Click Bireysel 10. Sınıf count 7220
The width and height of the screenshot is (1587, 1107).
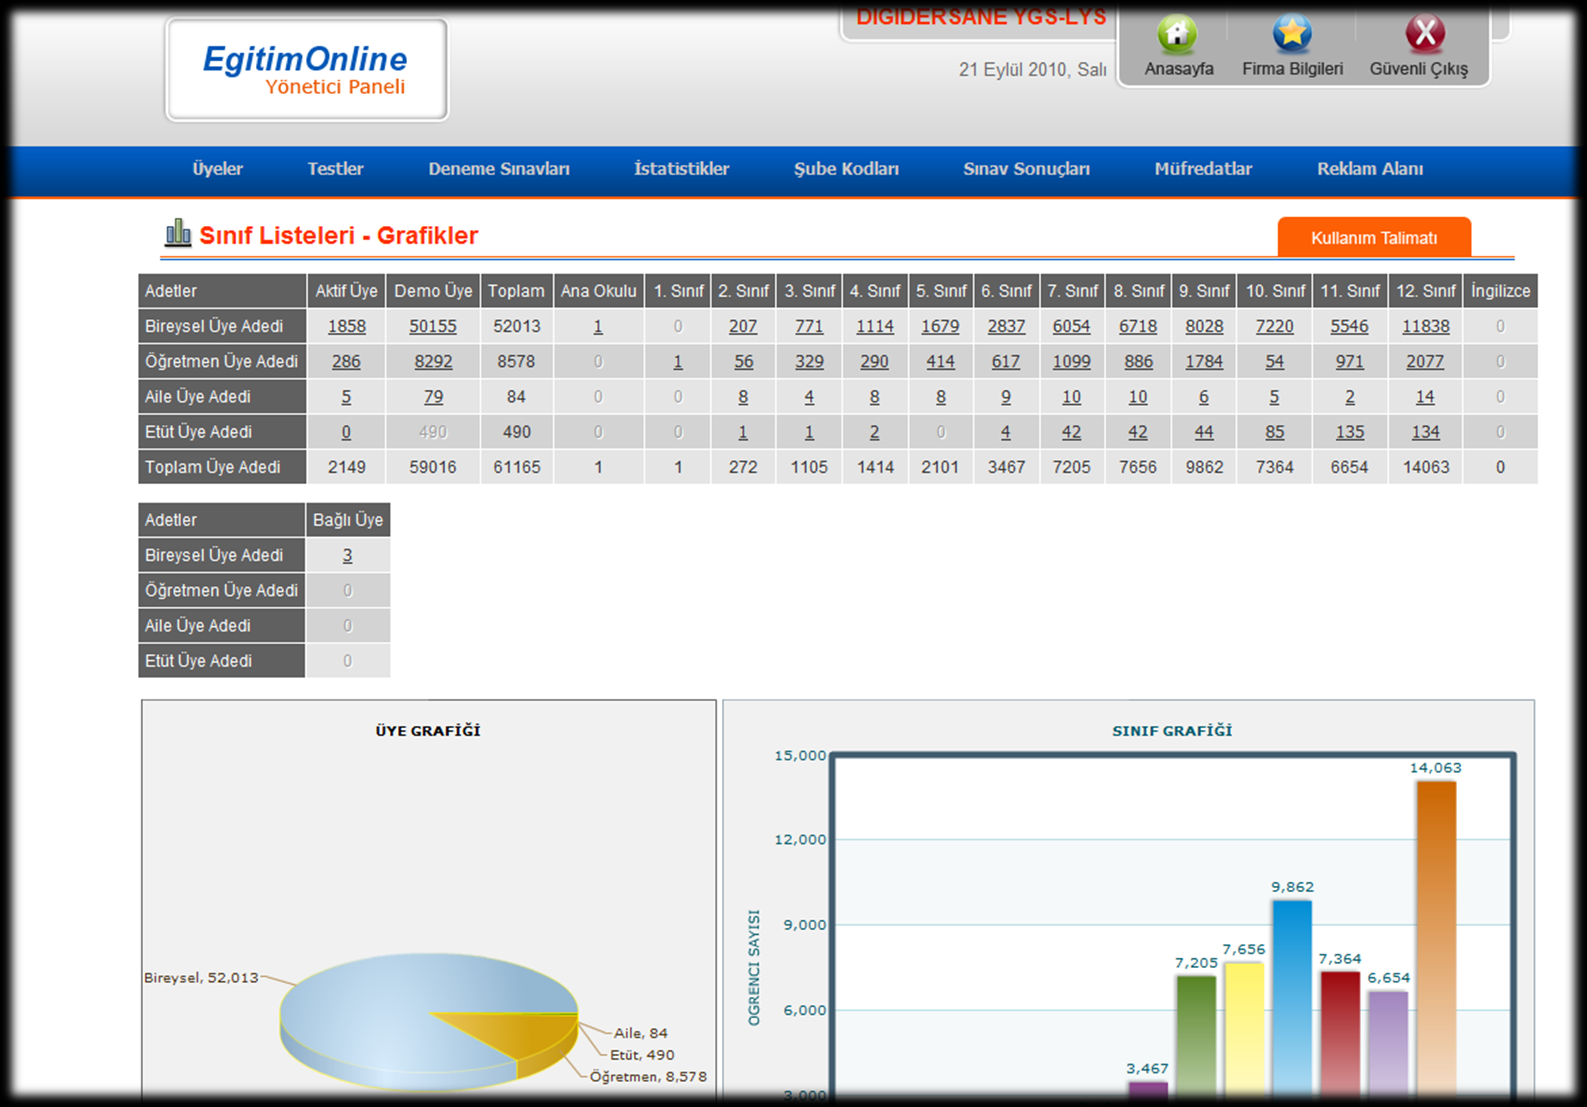[1274, 326]
